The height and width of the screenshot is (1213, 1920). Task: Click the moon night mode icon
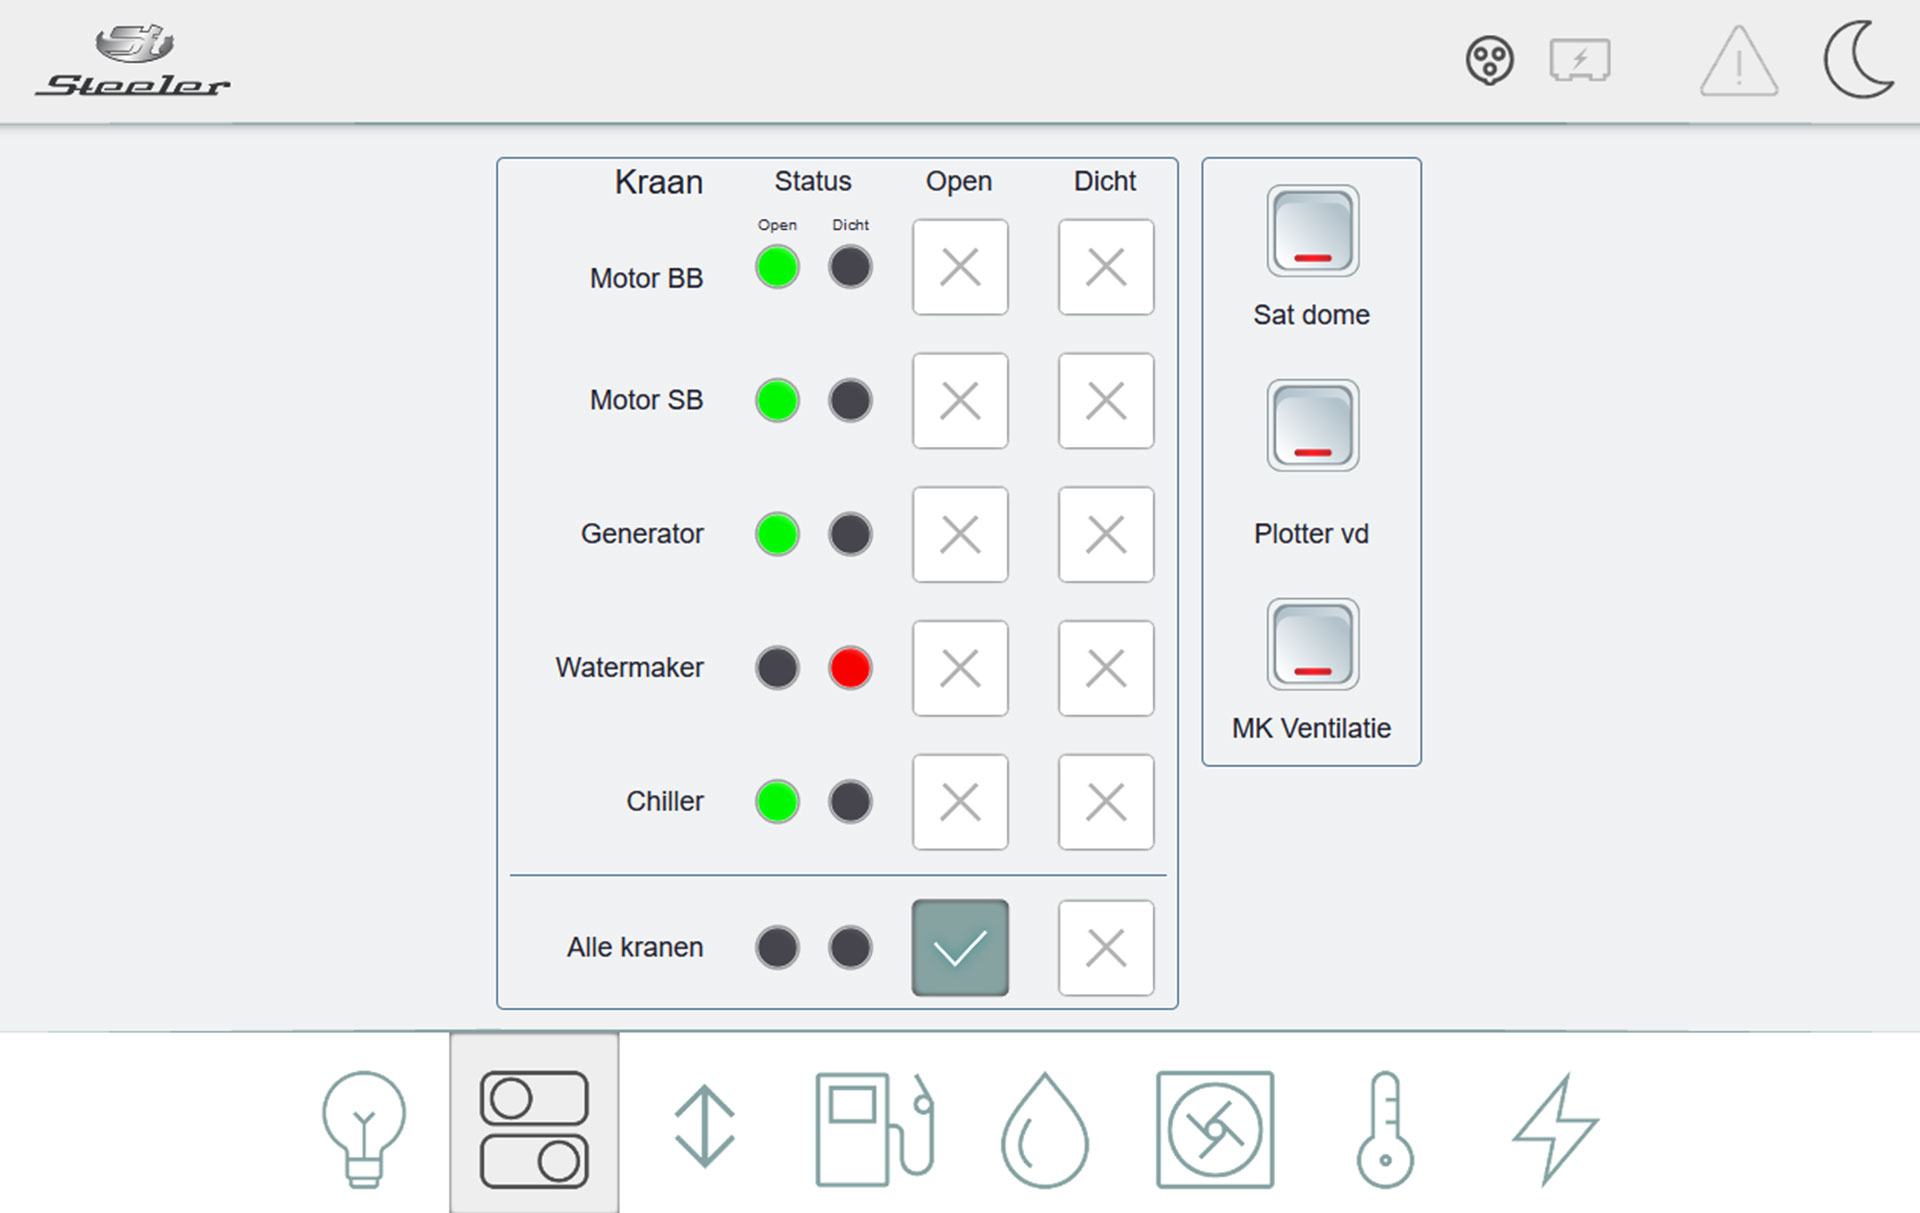coord(1858,60)
